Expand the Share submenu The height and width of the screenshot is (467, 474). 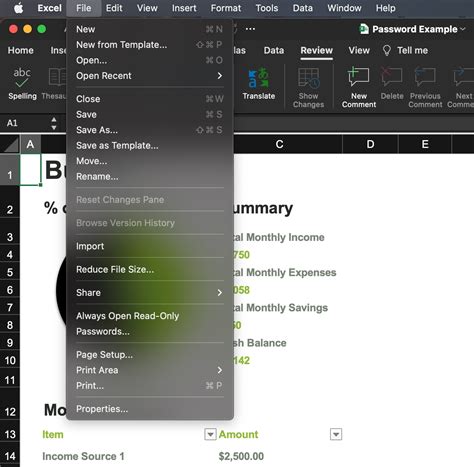tap(220, 293)
